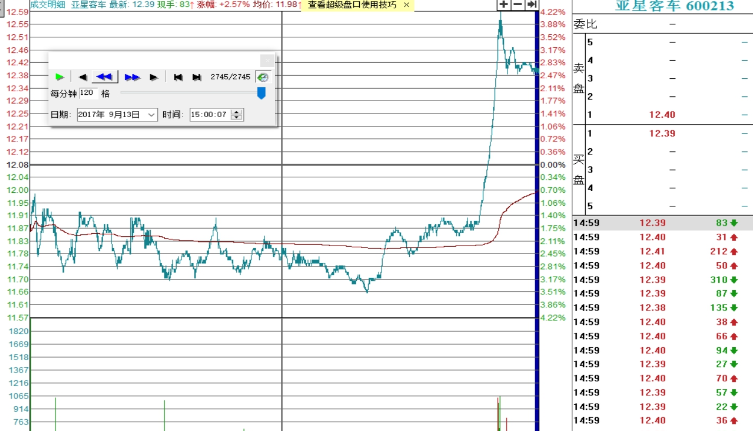Click the per-minute 120 frames input

point(86,93)
